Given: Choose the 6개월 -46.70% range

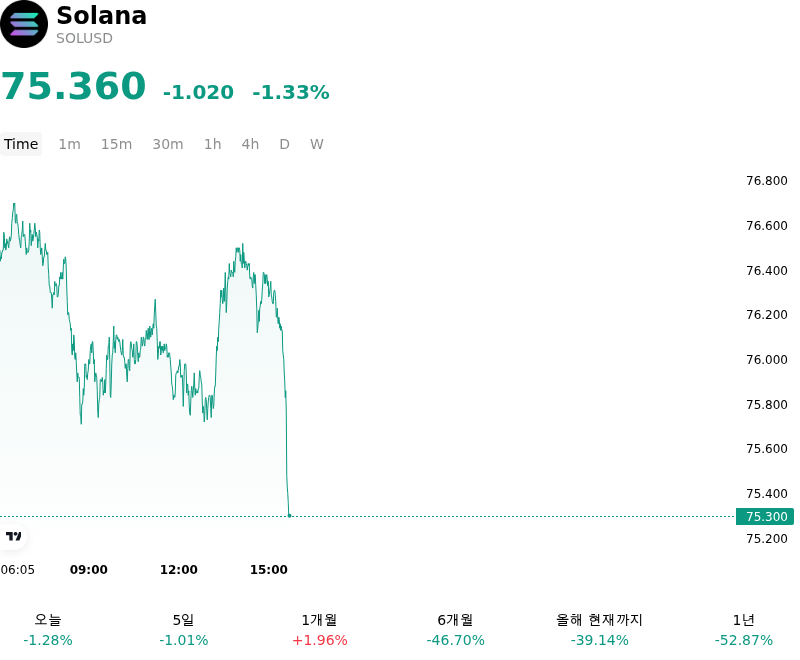Looking at the screenshot, I should pos(455,630).
